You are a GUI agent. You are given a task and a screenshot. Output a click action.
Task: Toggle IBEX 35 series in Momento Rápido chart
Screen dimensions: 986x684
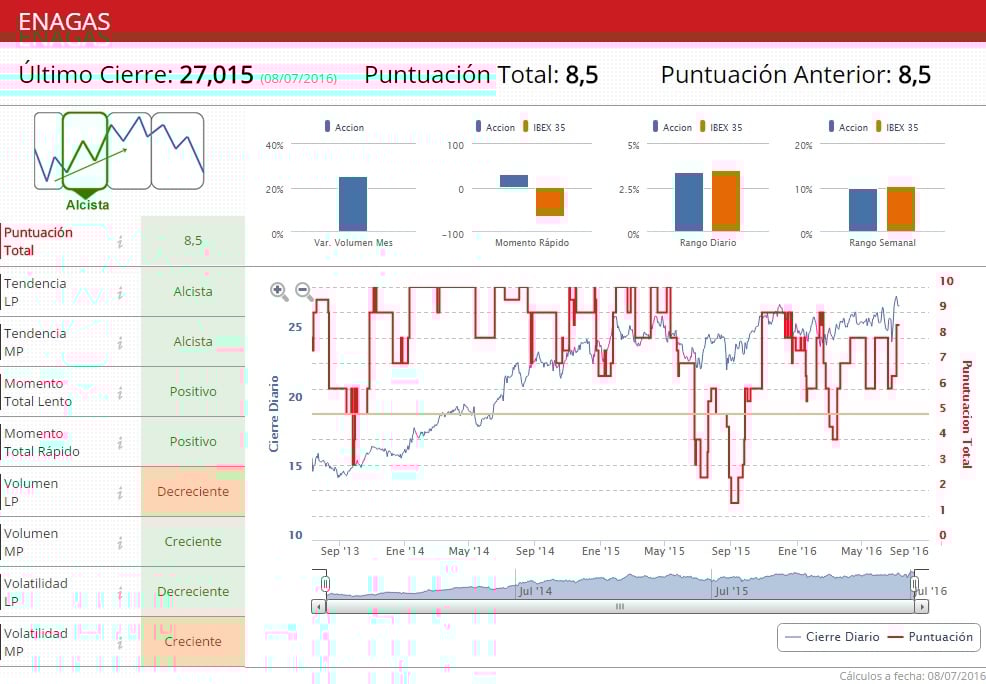coord(544,127)
